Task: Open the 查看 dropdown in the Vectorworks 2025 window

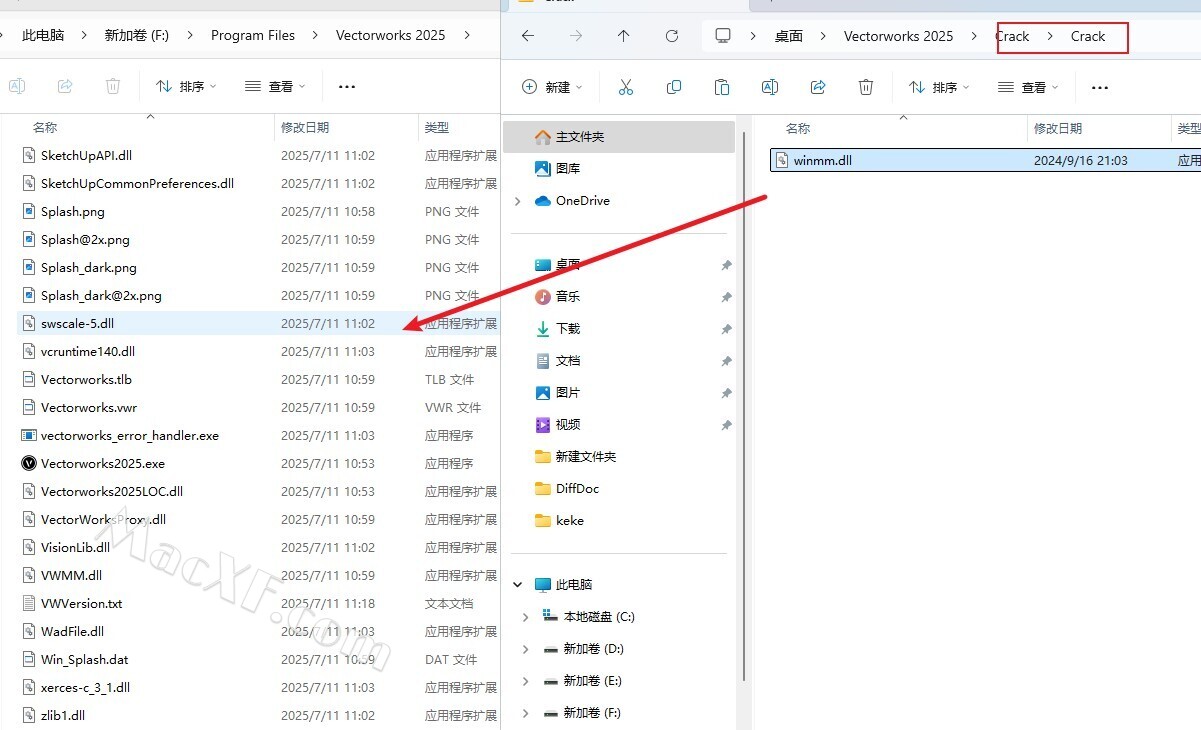Action: click(275, 86)
